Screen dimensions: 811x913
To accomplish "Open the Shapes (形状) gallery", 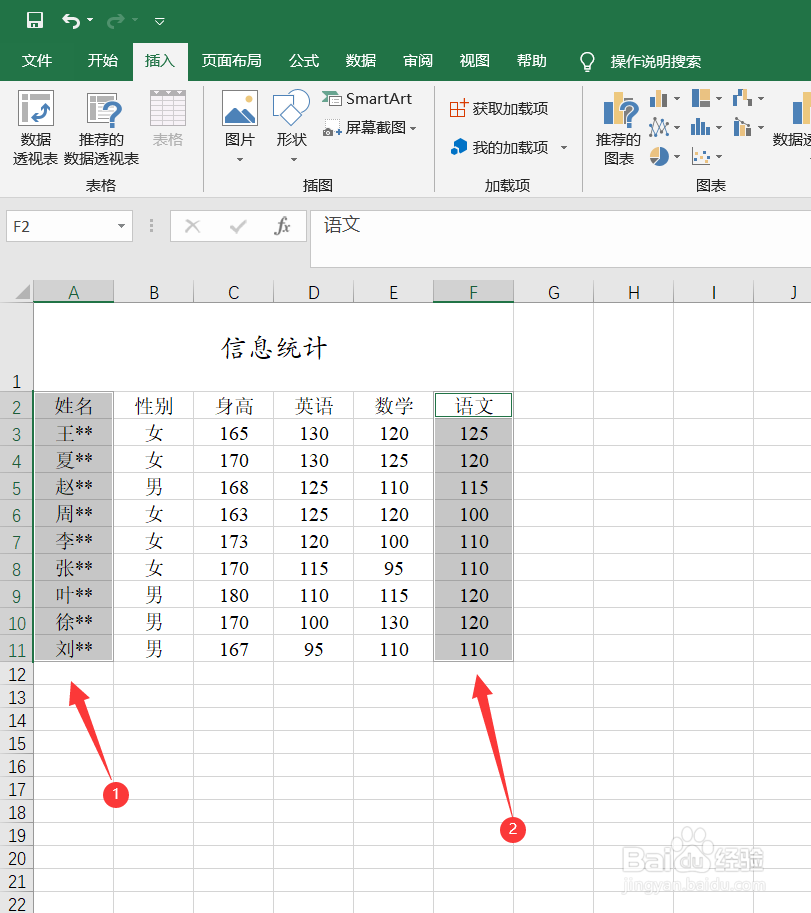I will point(291,119).
